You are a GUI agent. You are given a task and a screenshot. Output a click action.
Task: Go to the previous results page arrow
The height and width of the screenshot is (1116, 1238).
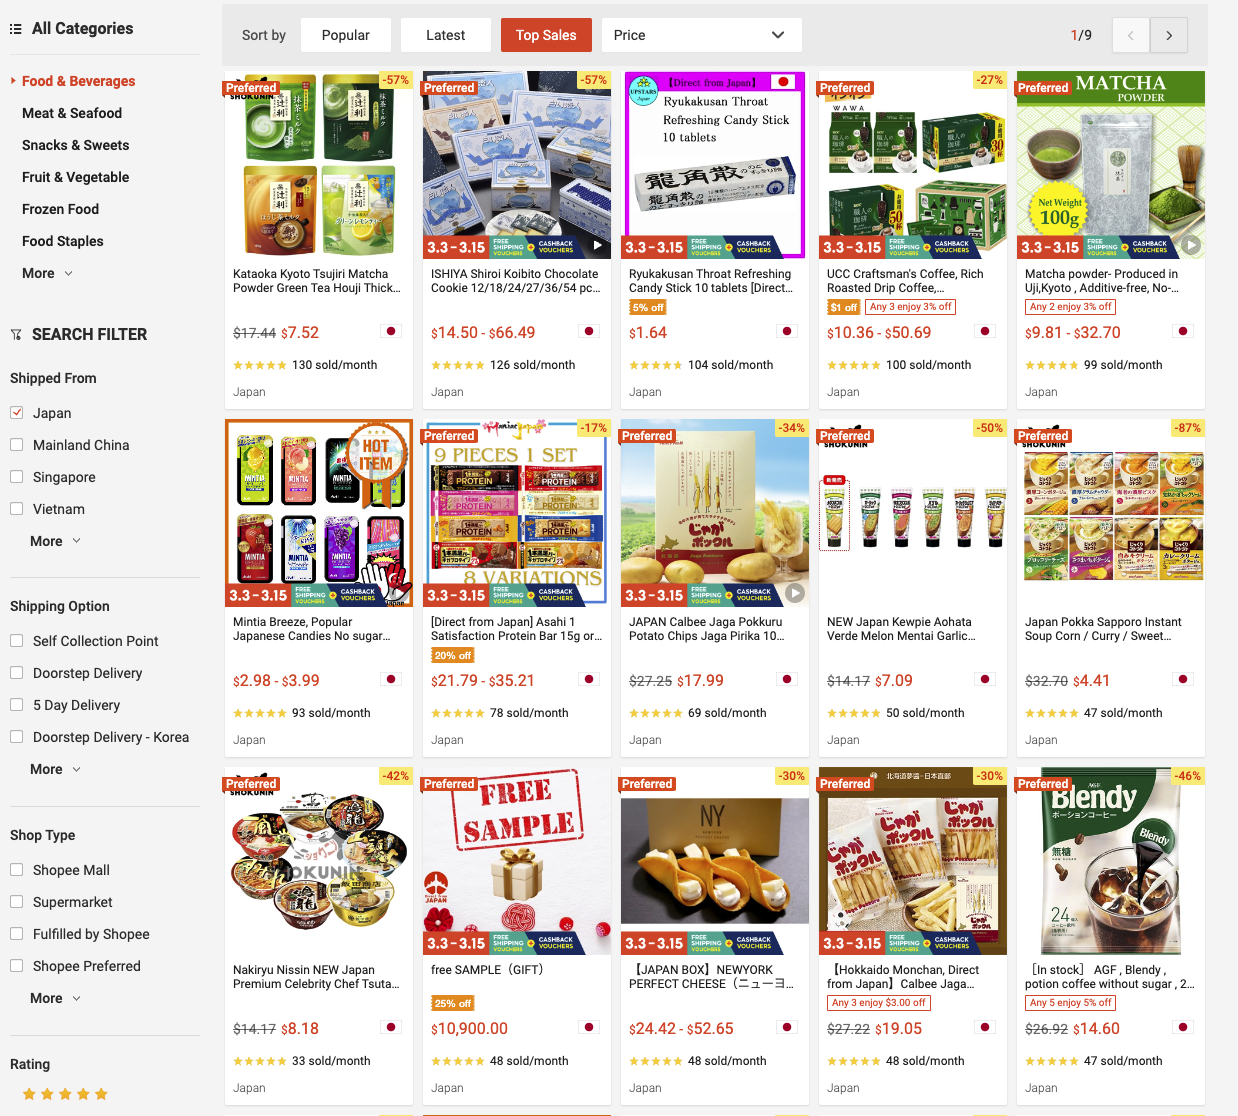(1131, 35)
